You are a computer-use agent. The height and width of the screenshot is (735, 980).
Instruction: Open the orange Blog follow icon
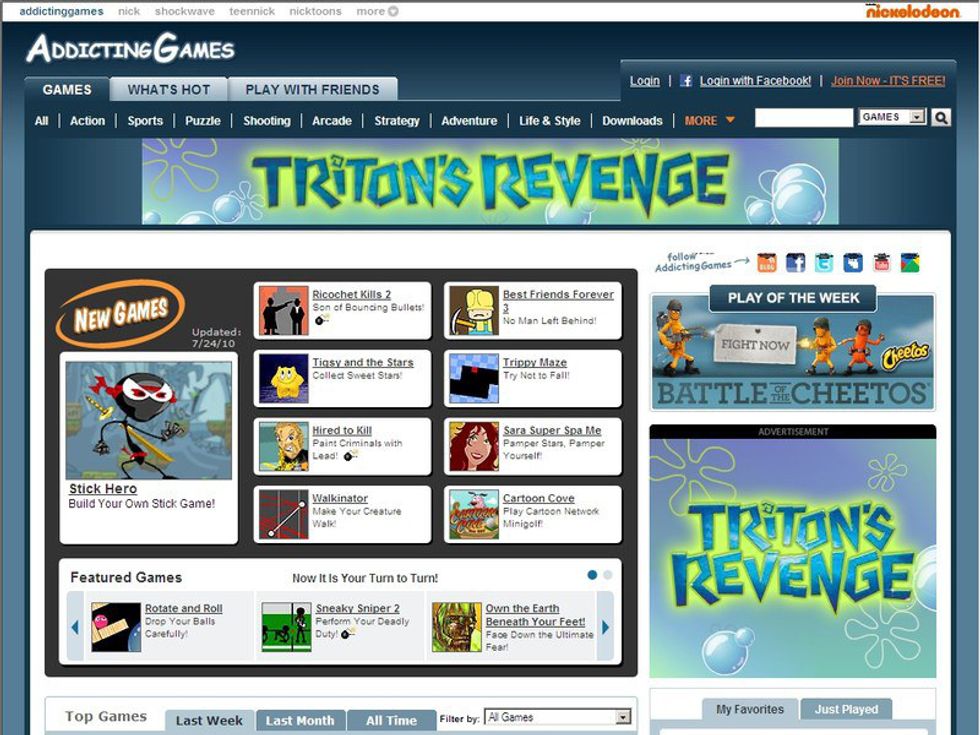pos(767,263)
